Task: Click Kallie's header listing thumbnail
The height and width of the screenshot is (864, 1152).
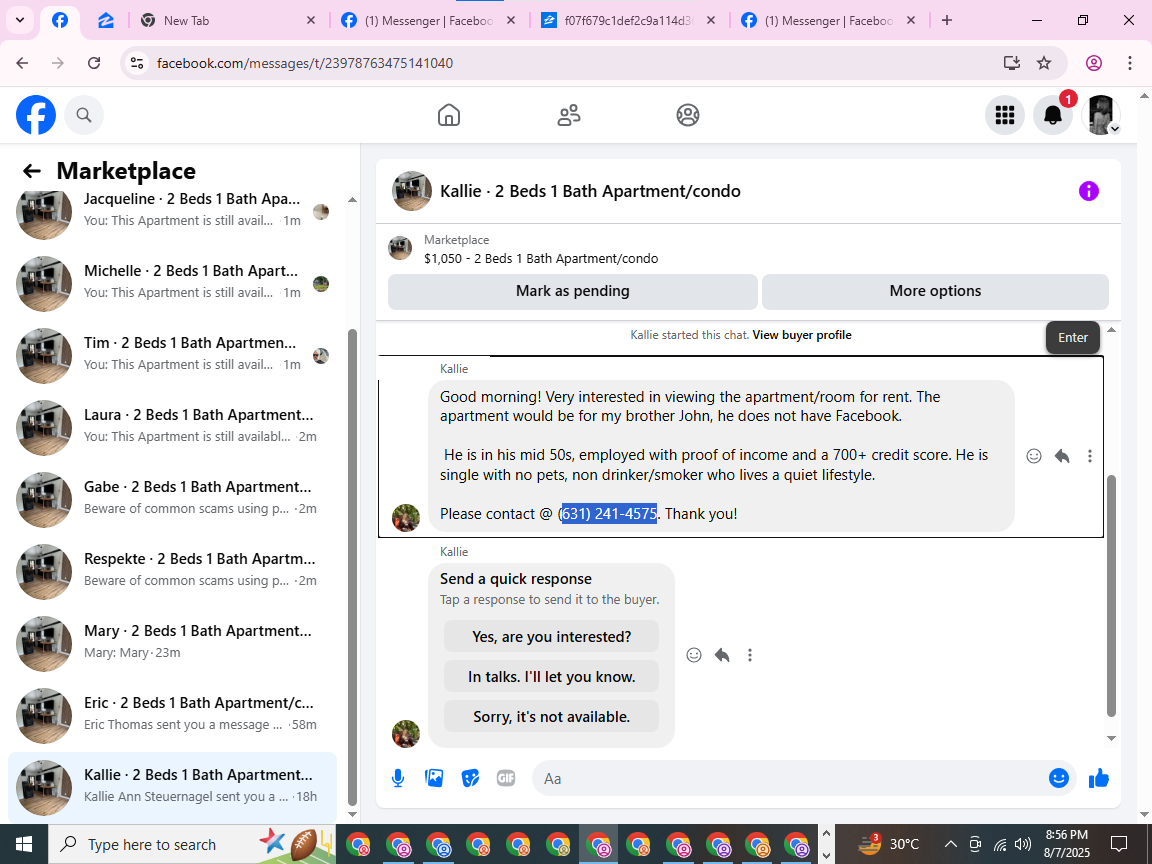Action: coord(412,191)
